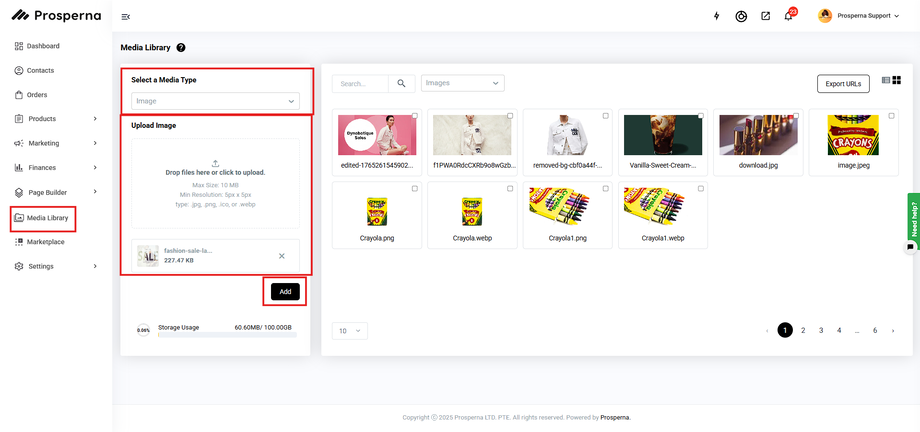Image resolution: width=920 pixels, height=432 pixels.
Task: Click the sidebar collapse hamburger icon
Action: coord(125,16)
